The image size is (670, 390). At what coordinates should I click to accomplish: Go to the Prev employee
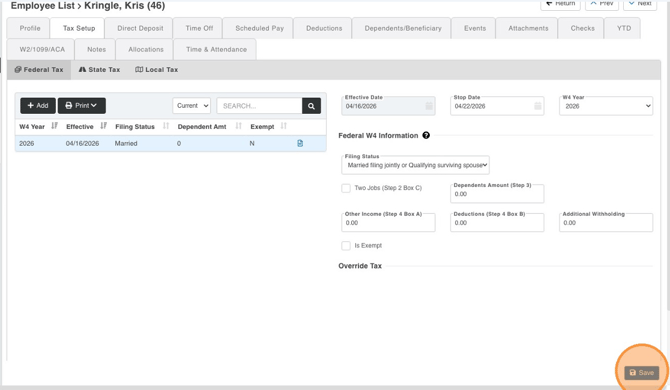click(x=602, y=4)
